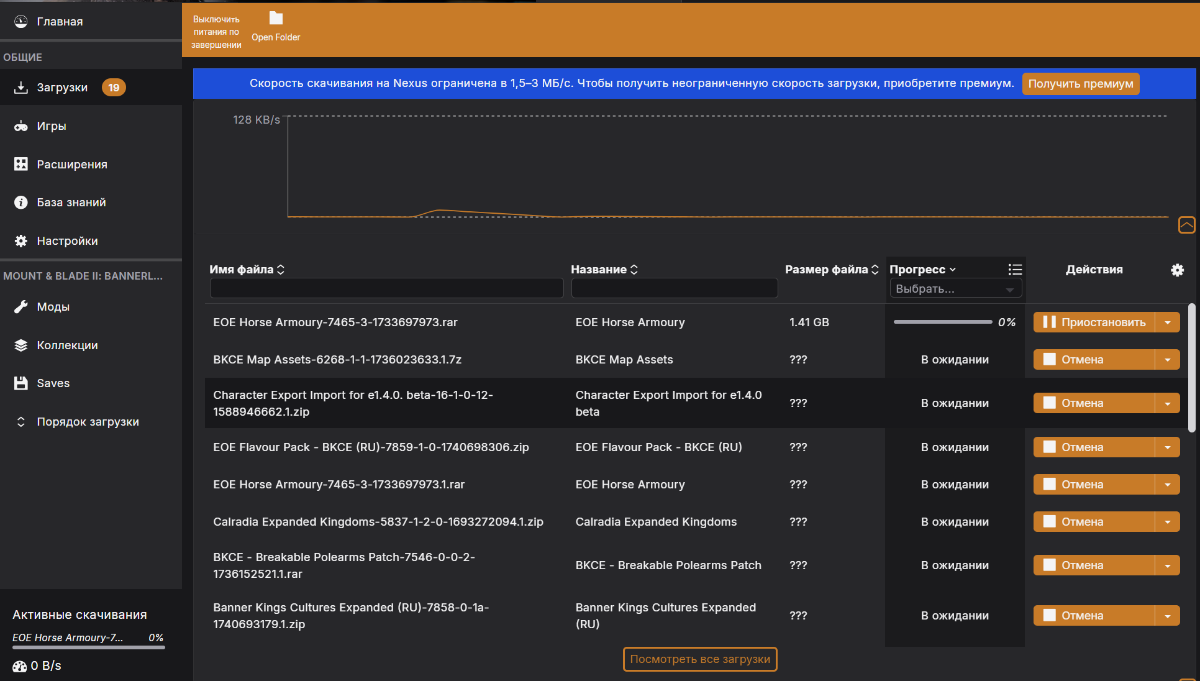The width and height of the screenshot is (1200, 681).
Task: Expand action dropdown for Banner Kings Cultures row
Action: tap(1168, 616)
